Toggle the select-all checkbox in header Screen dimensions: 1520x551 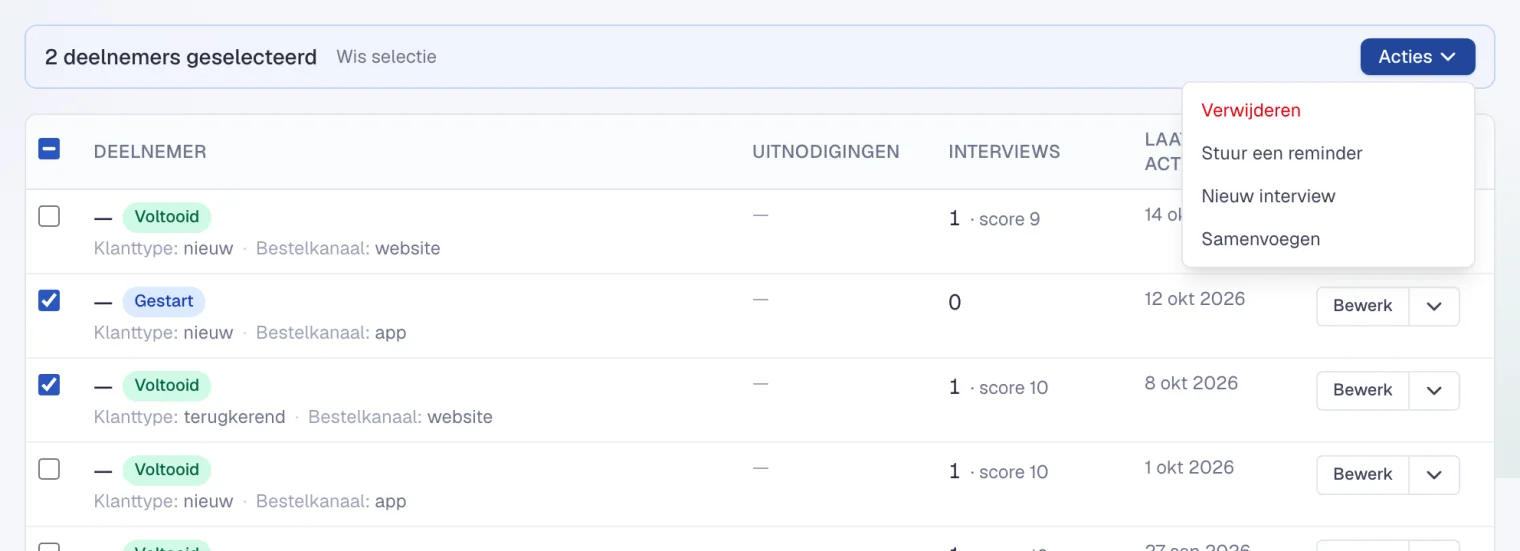point(49,149)
